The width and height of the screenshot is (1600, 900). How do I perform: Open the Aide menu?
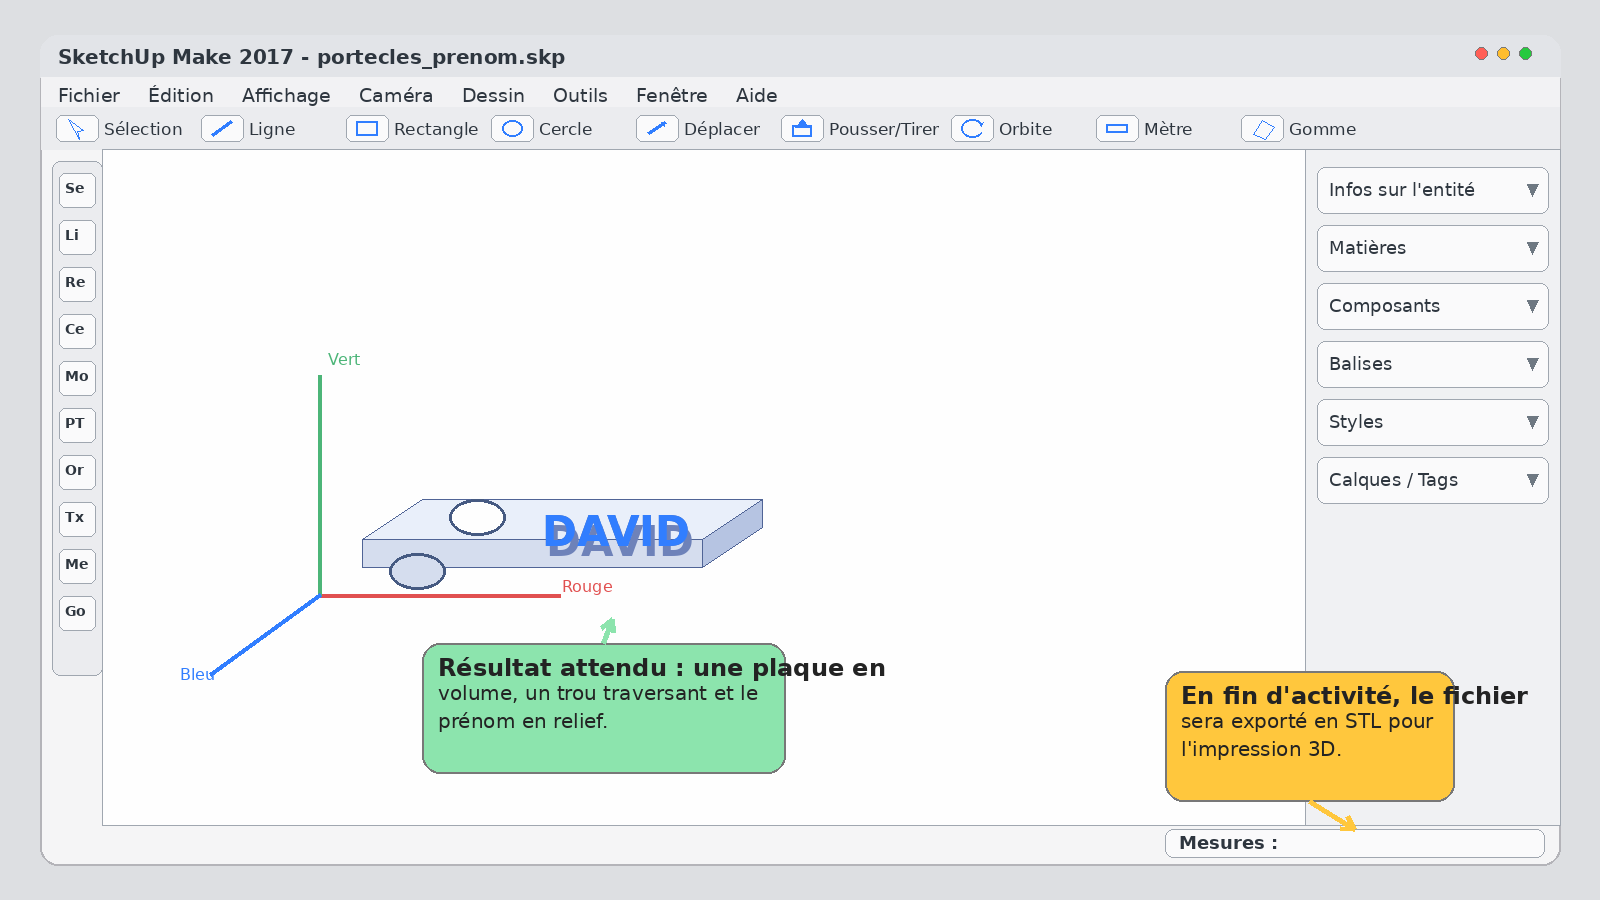point(757,95)
